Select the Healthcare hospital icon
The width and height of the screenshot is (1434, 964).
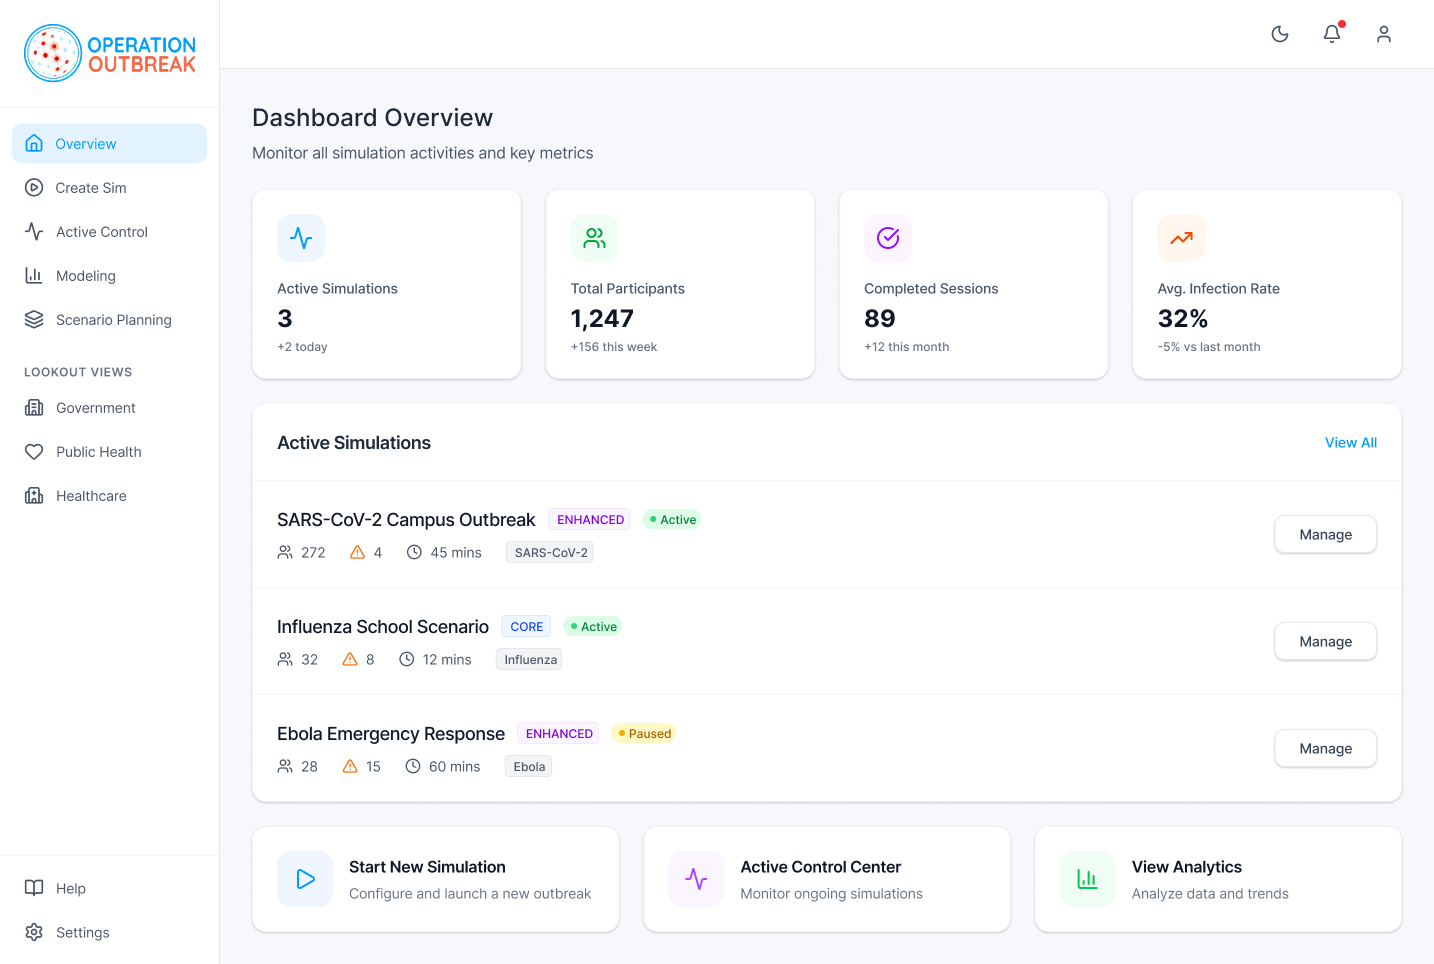coord(34,495)
